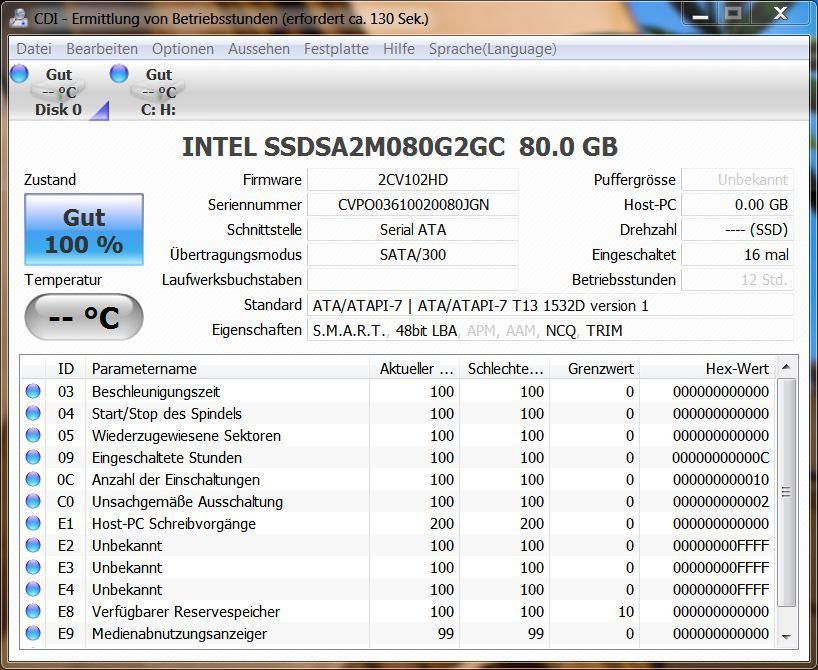Click the blue status orb of Disk 0
818x670 pixels.
click(19, 74)
